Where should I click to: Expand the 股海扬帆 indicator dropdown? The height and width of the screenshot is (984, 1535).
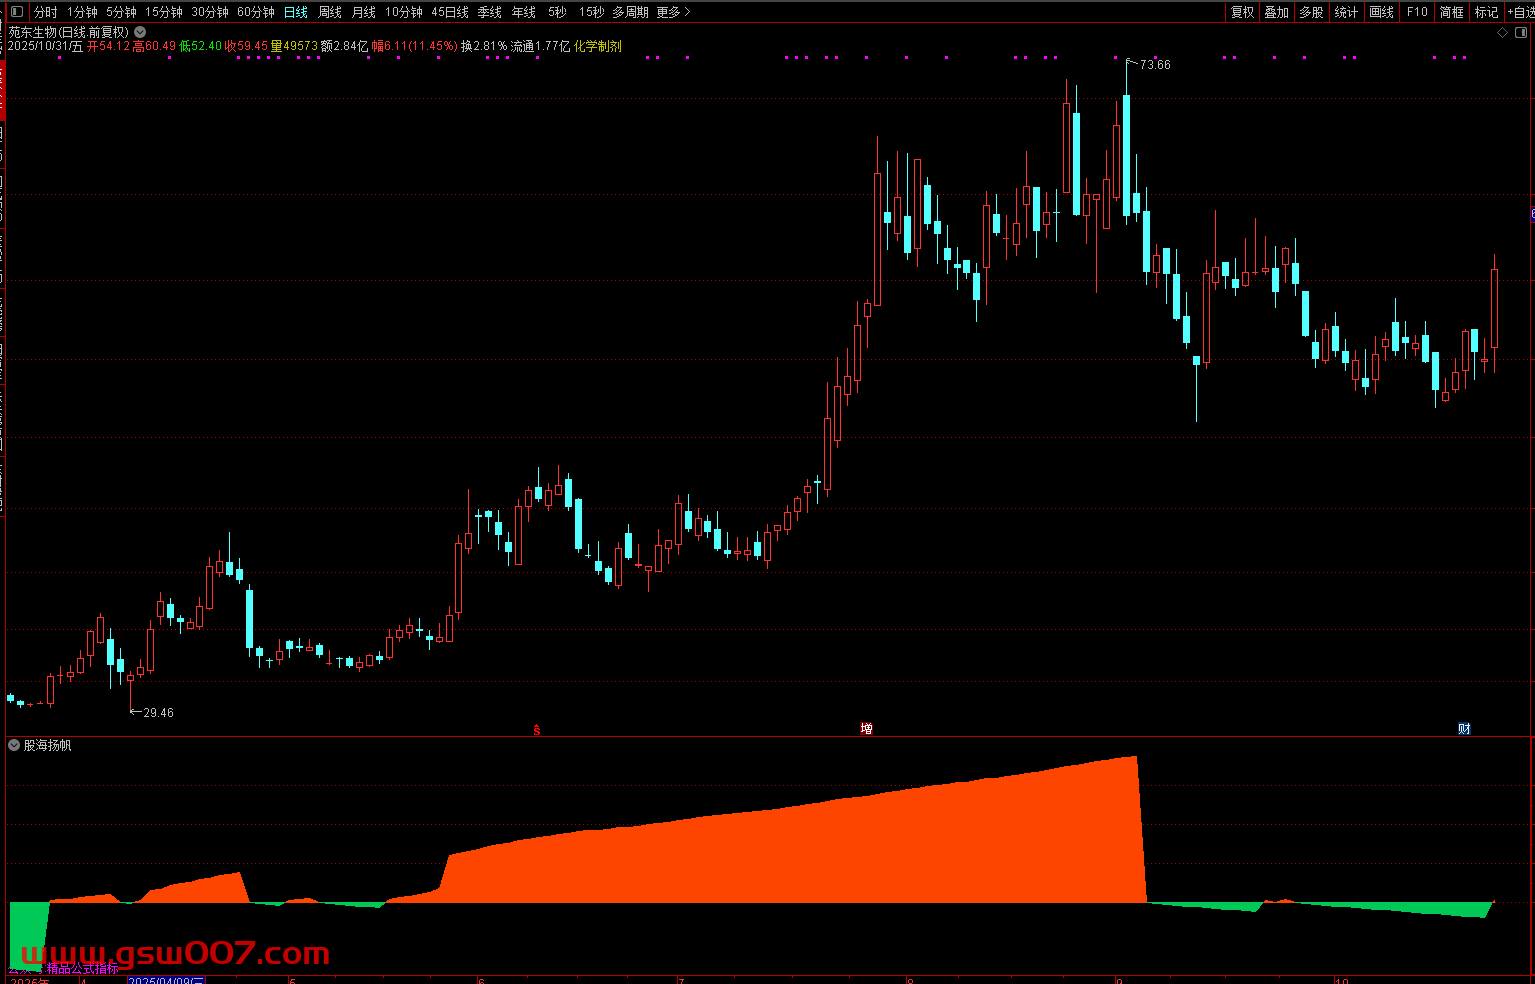(15, 745)
